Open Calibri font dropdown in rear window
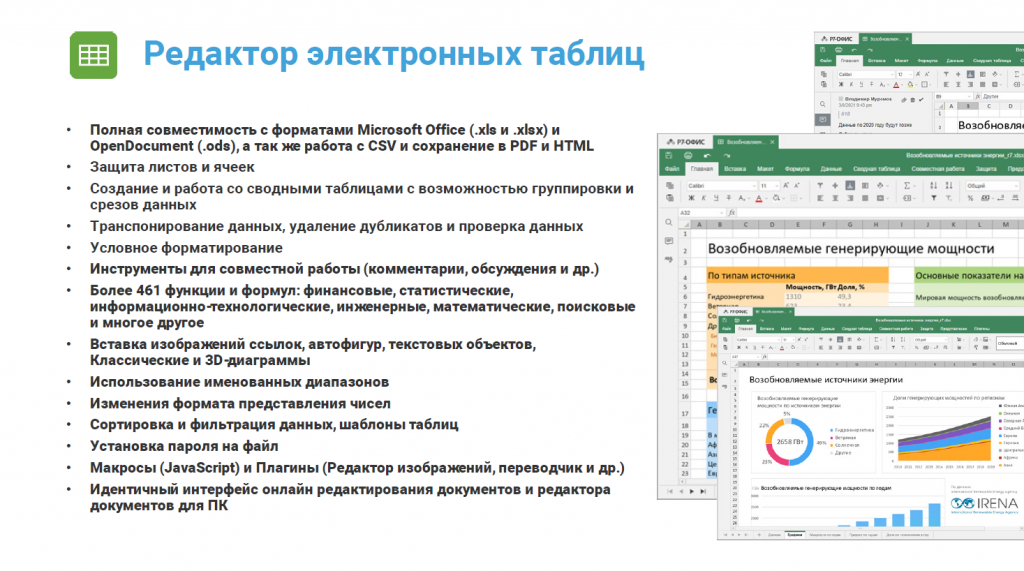Screen dimensions: 1024x571 [x=891, y=74]
